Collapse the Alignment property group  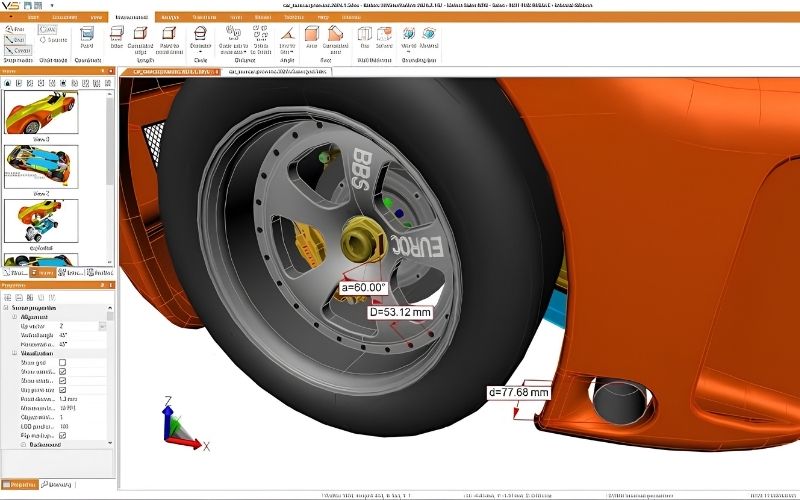click(x=15, y=317)
